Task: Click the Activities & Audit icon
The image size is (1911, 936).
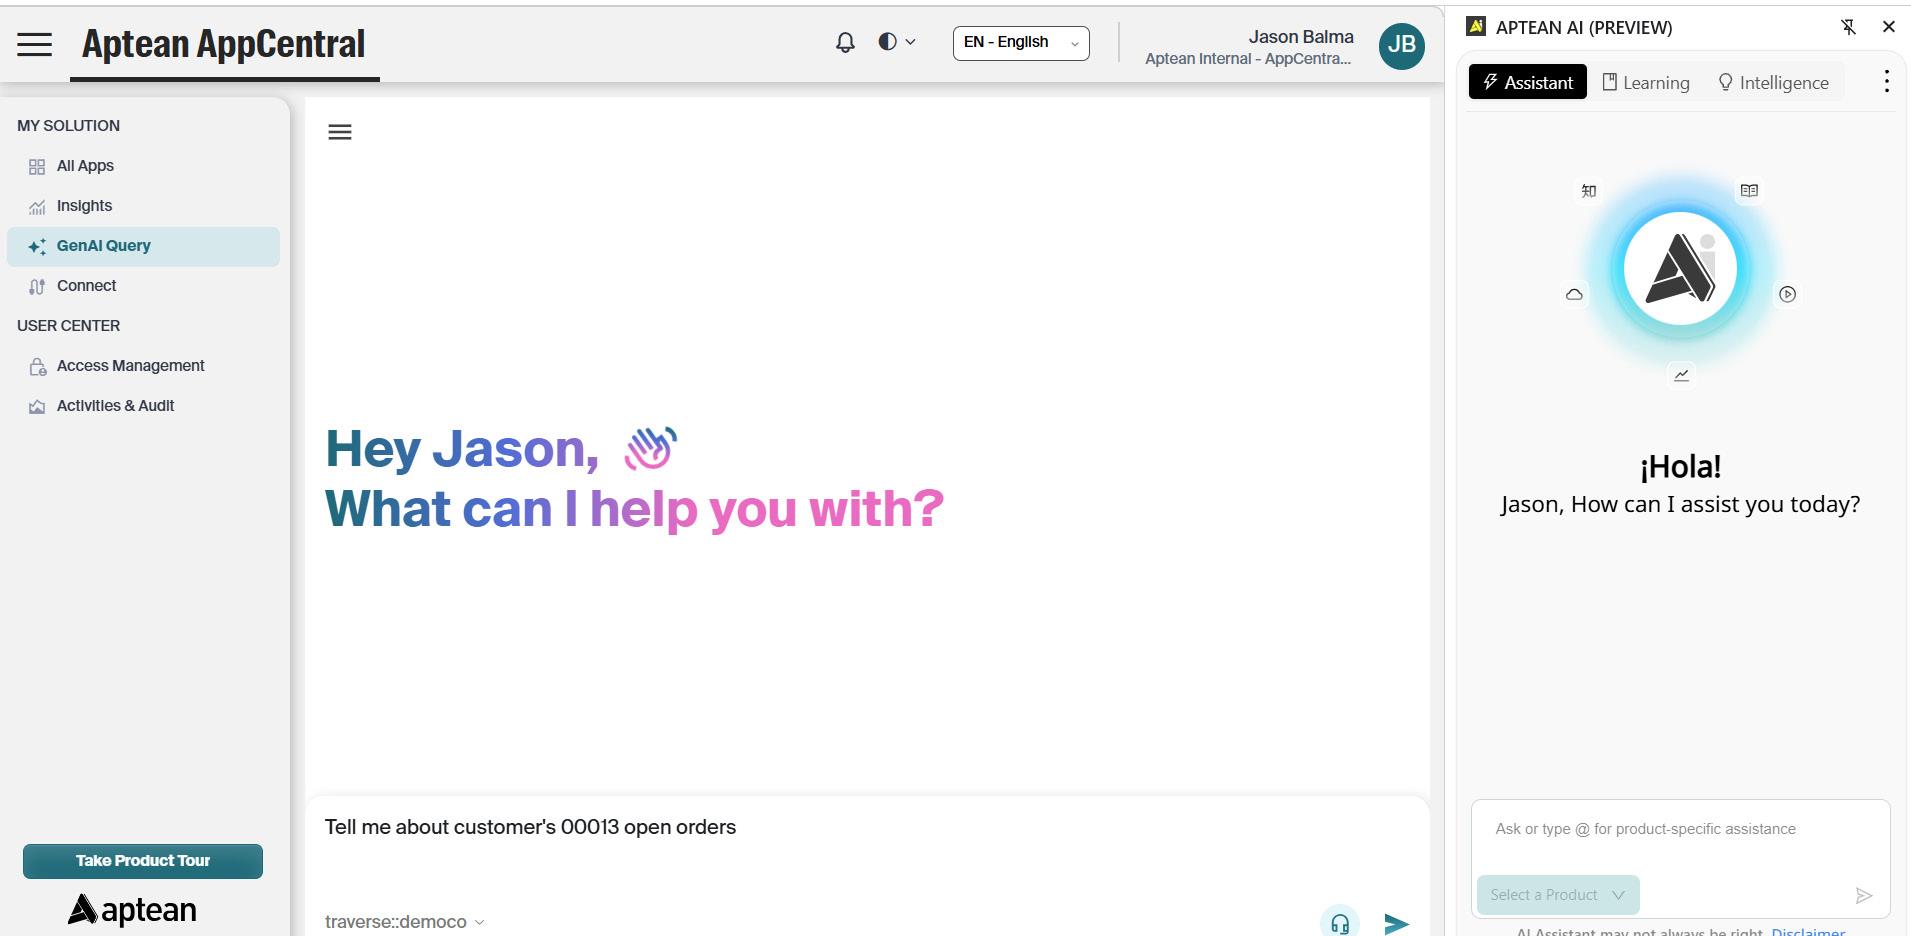Action: point(37,407)
